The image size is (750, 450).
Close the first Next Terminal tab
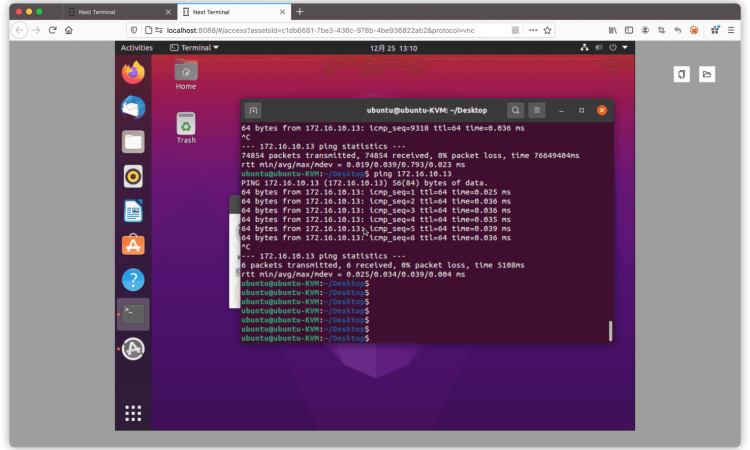(168, 12)
